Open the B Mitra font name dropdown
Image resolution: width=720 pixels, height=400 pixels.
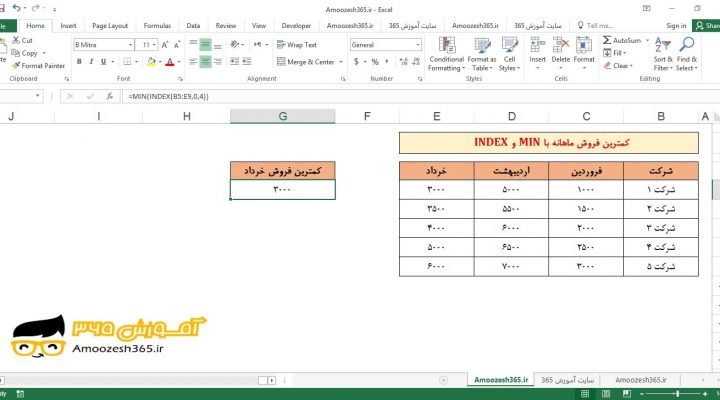pos(130,45)
